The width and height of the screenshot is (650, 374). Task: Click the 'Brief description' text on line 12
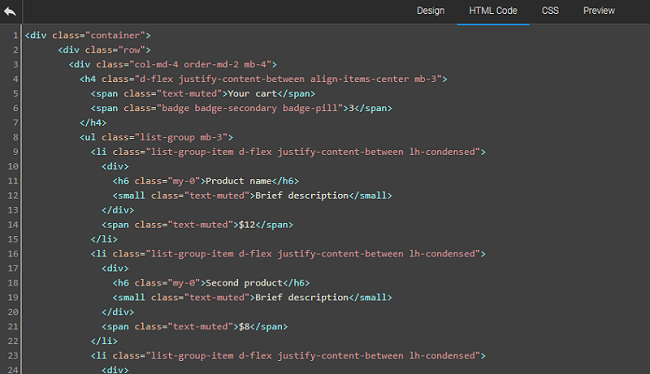tap(302, 196)
